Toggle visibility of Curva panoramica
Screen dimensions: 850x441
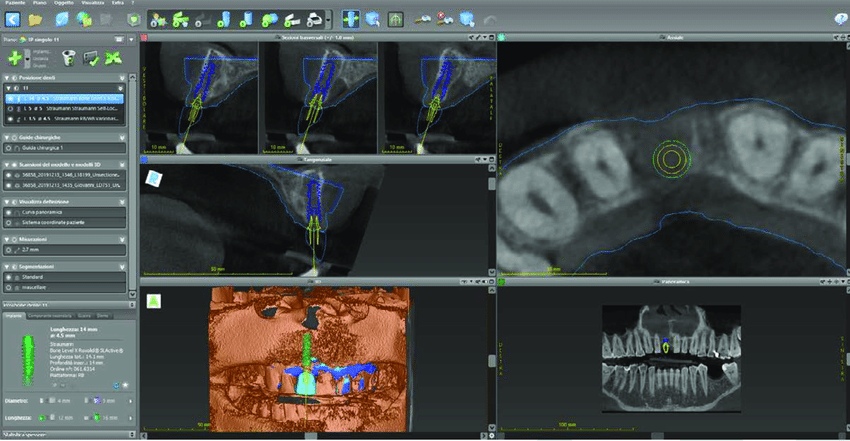[10, 212]
